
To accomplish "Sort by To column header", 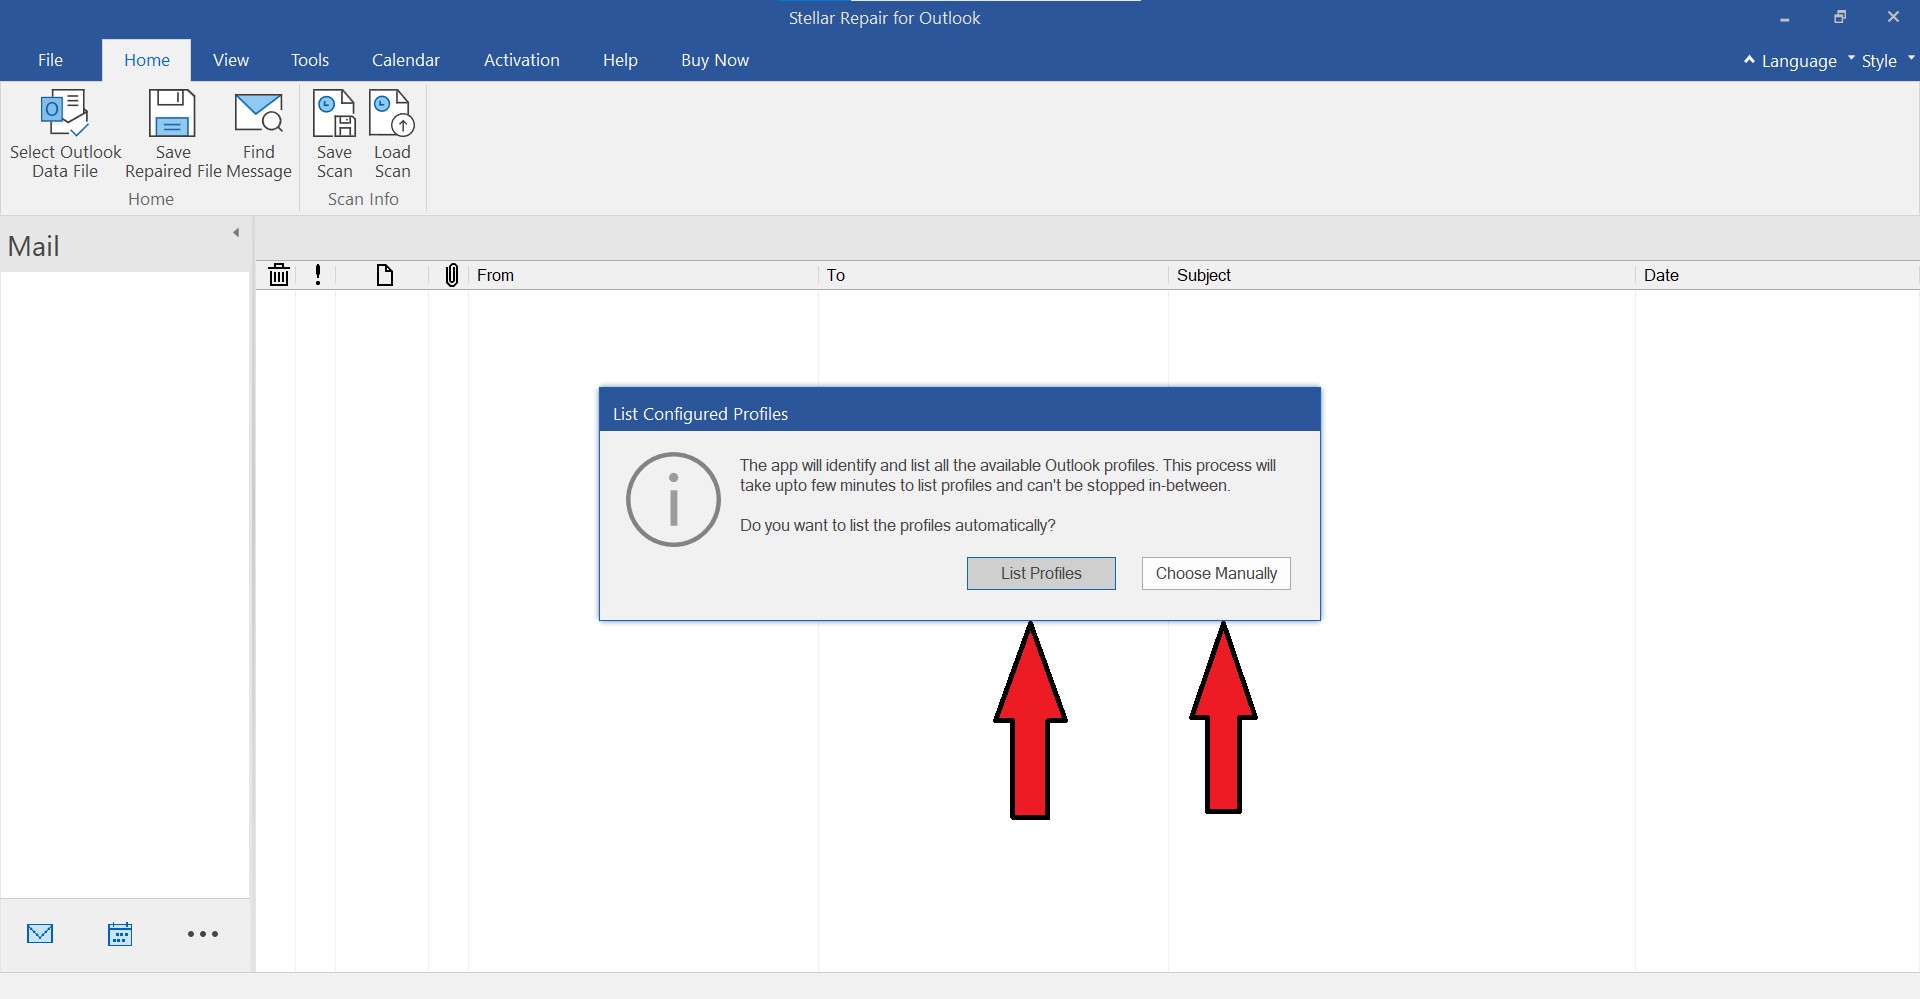I will point(993,275).
